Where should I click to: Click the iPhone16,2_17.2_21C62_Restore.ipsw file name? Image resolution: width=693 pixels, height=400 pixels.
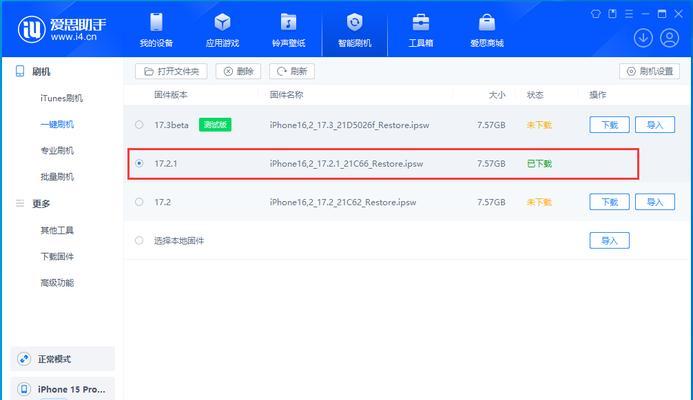point(343,202)
